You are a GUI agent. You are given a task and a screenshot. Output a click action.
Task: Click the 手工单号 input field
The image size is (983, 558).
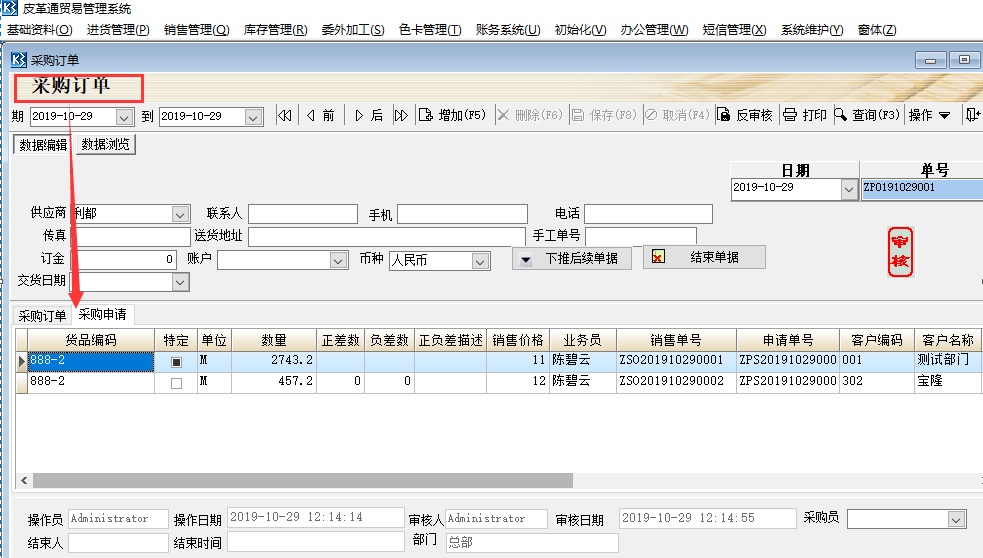tap(641, 236)
